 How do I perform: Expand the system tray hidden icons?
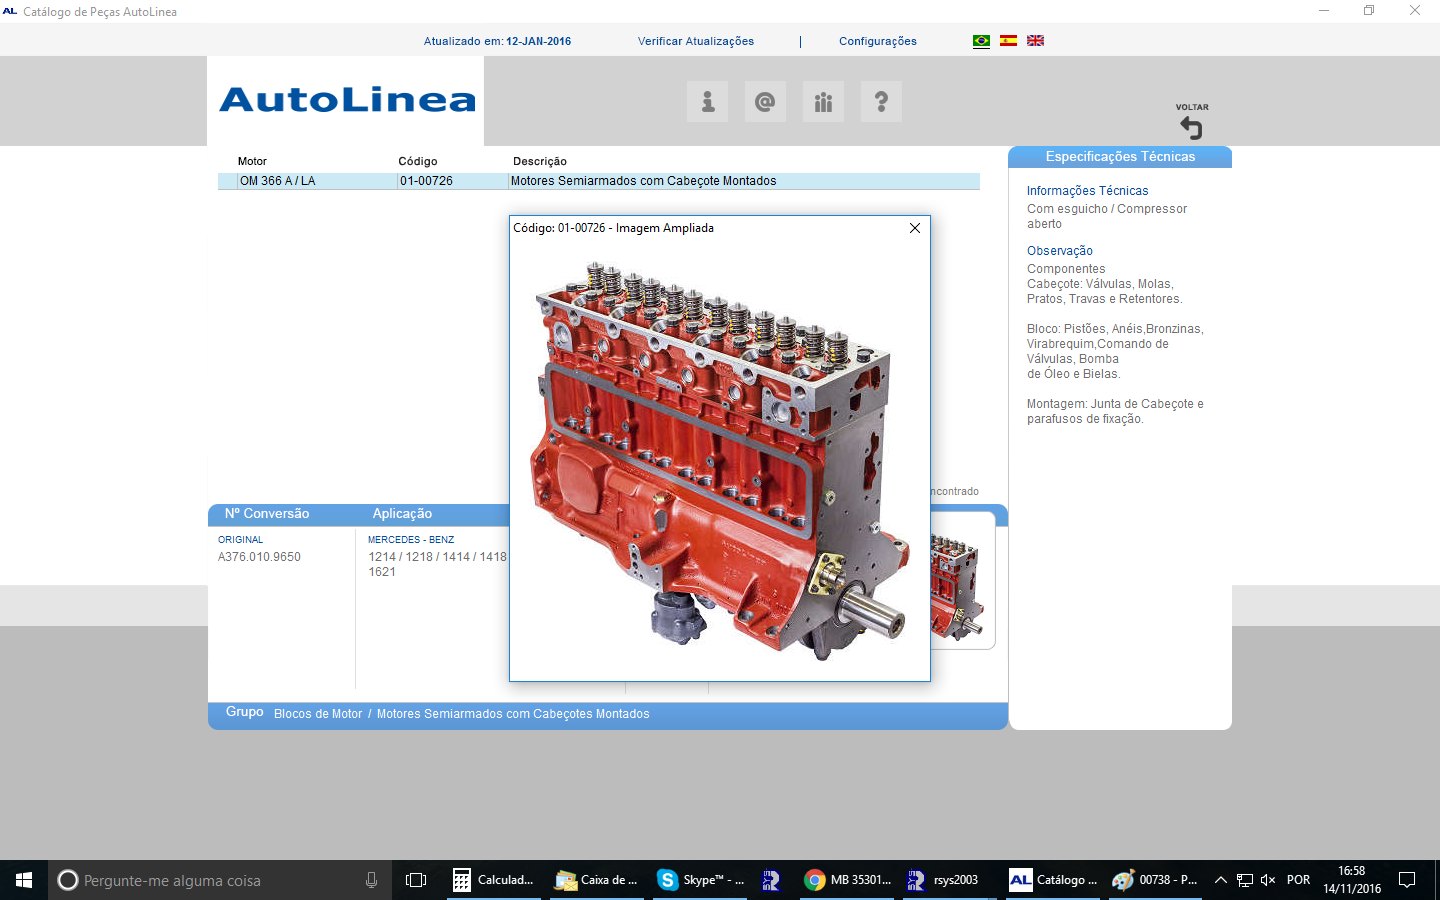(1220, 880)
